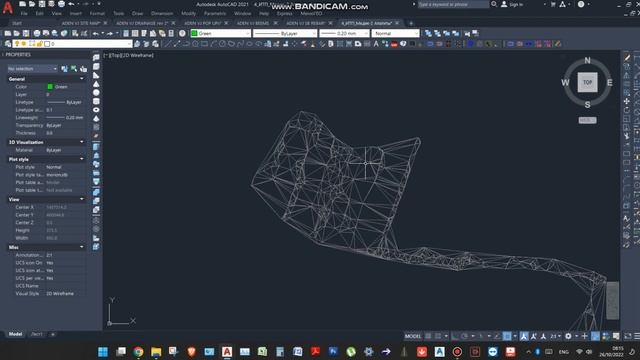This screenshot has width=640, height=360.
Task: Add a new drawing tab with plus
Action: coord(411,23)
